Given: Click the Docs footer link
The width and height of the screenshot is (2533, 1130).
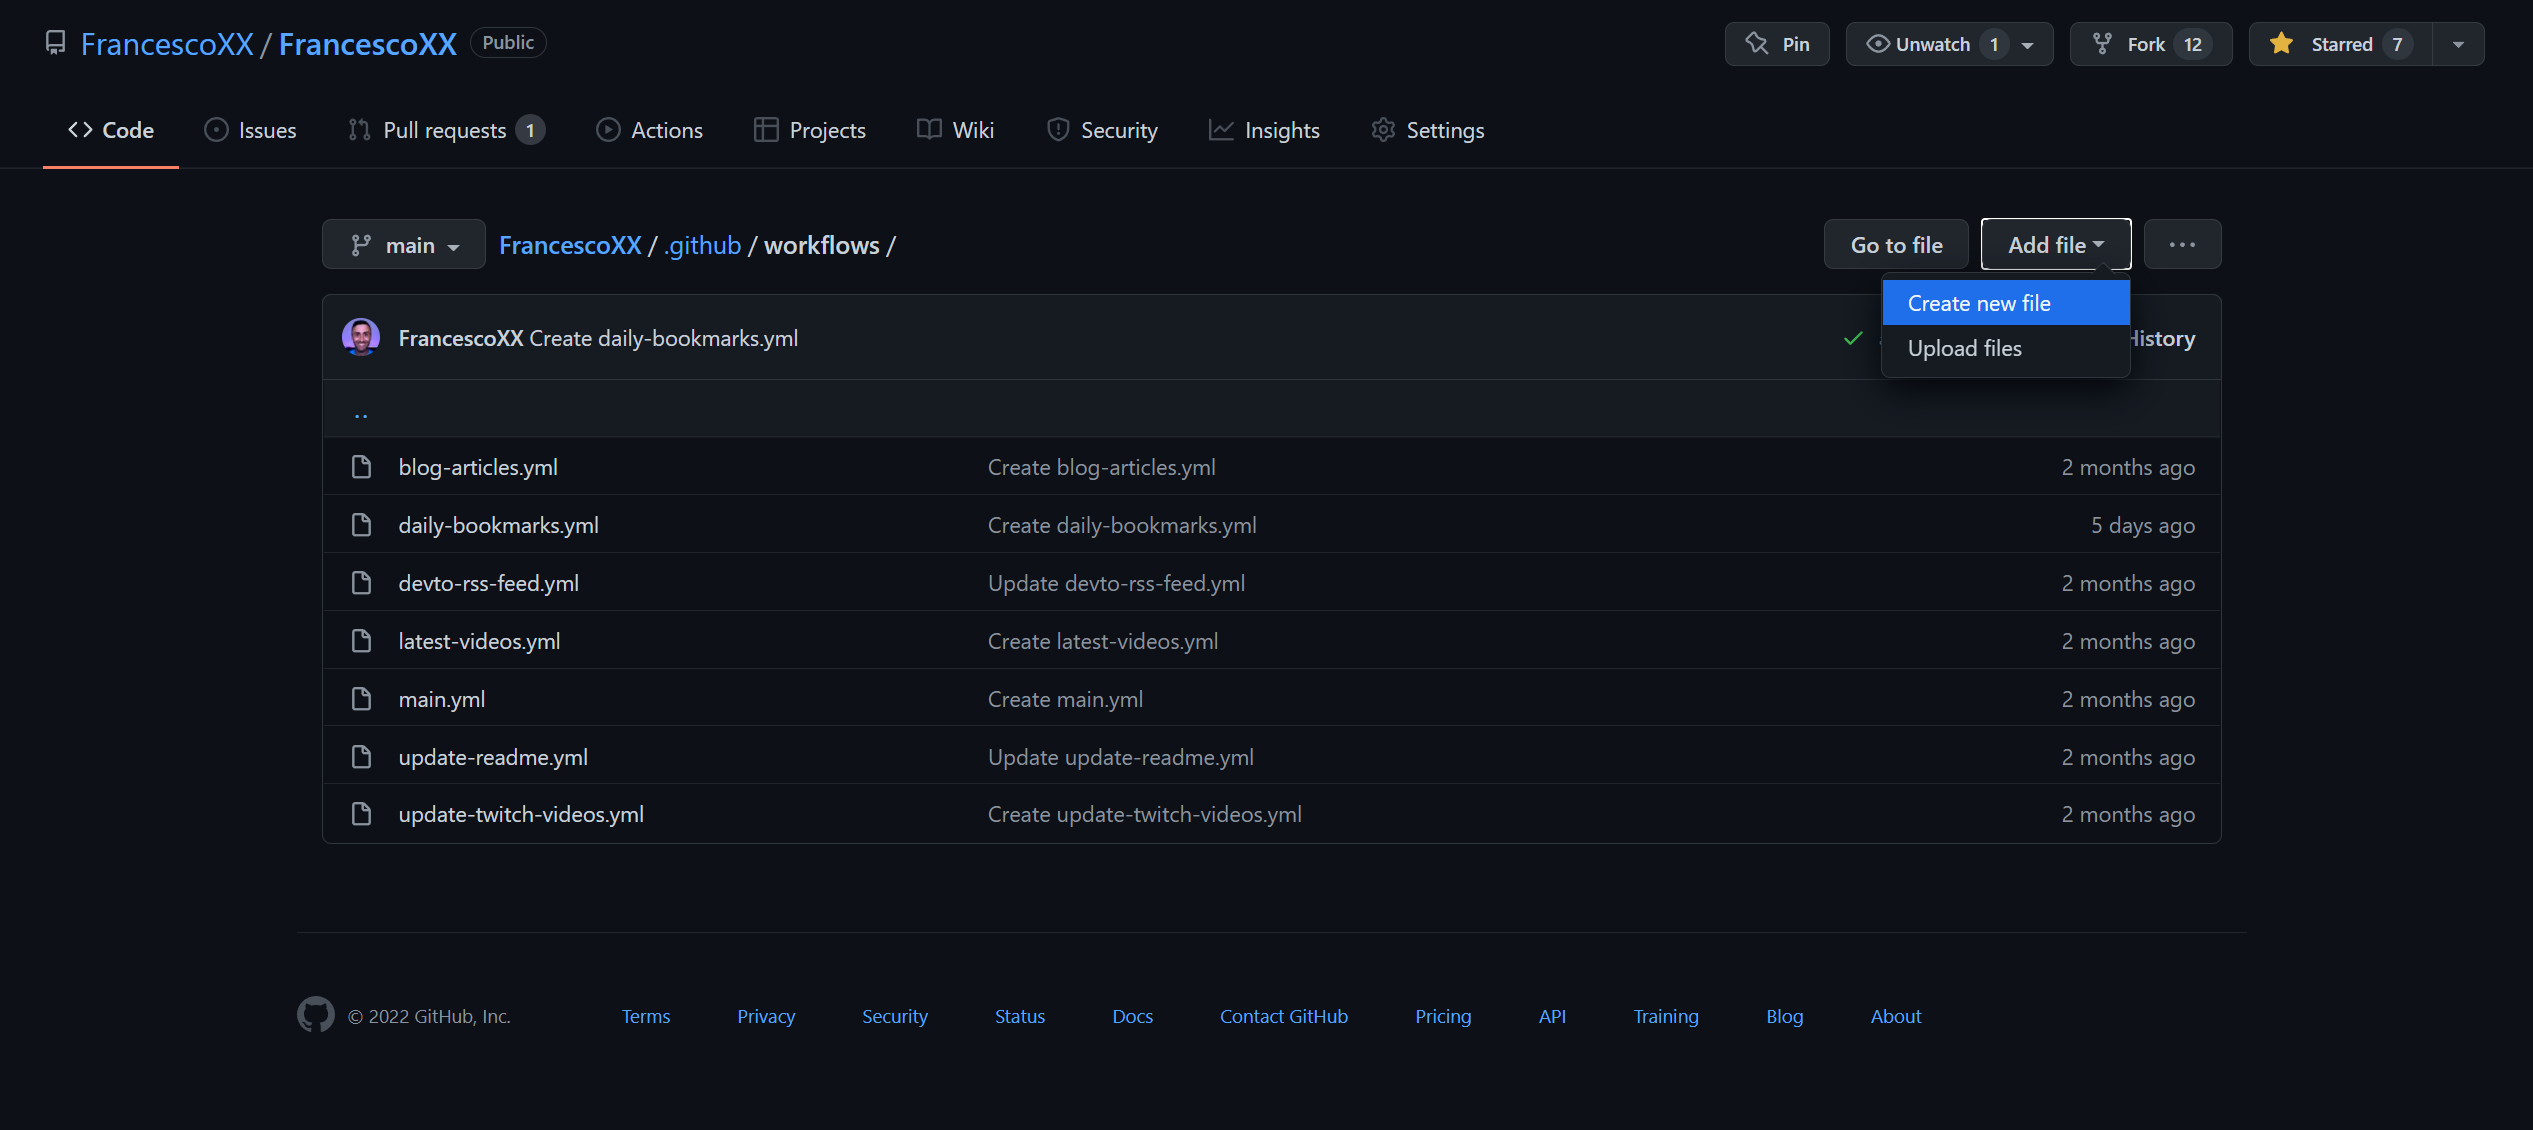Looking at the screenshot, I should pyautogui.click(x=1132, y=1016).
